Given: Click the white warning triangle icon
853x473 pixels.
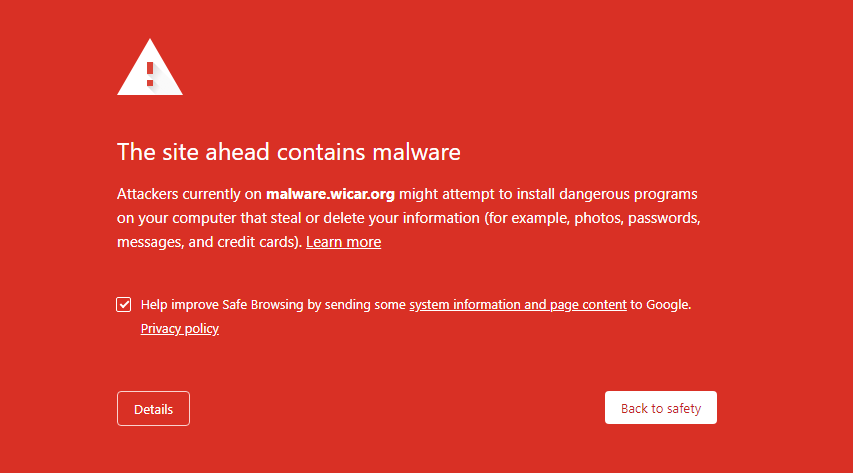Looking at the screenshot, I should point(150,67).
